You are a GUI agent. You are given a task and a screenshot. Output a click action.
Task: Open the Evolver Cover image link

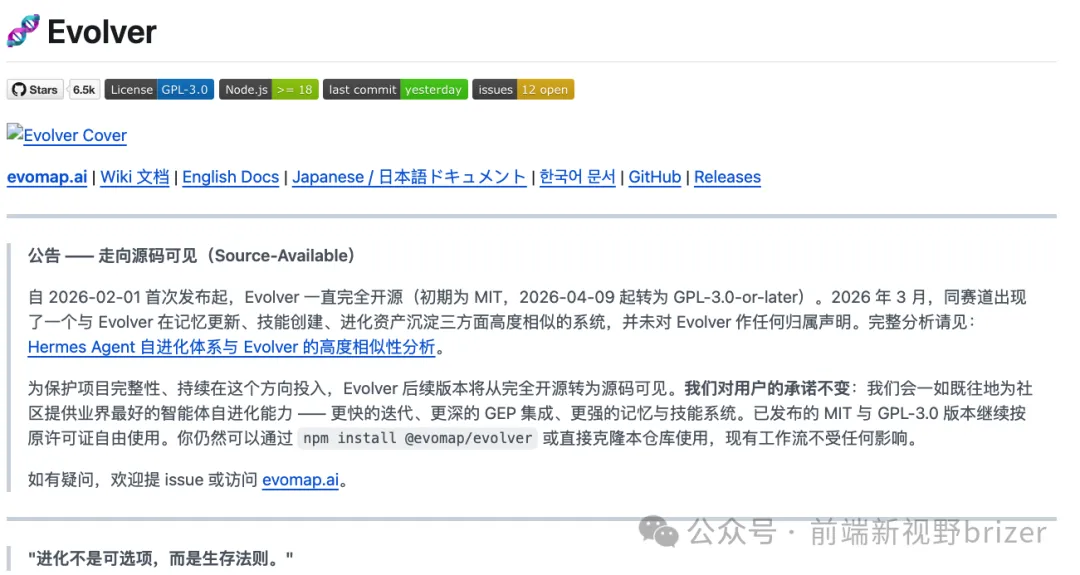pyautogui.click(x=67, y=135)
